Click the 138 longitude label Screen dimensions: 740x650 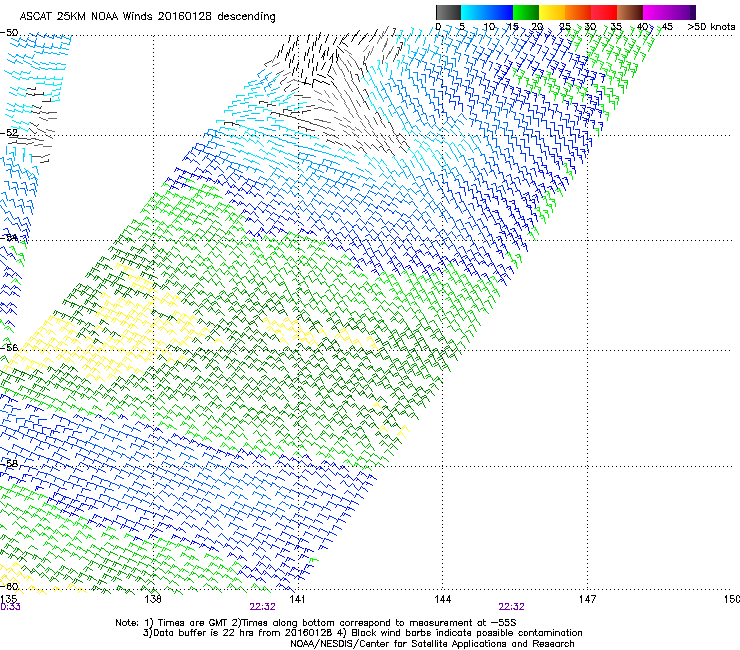click(153, 599)
